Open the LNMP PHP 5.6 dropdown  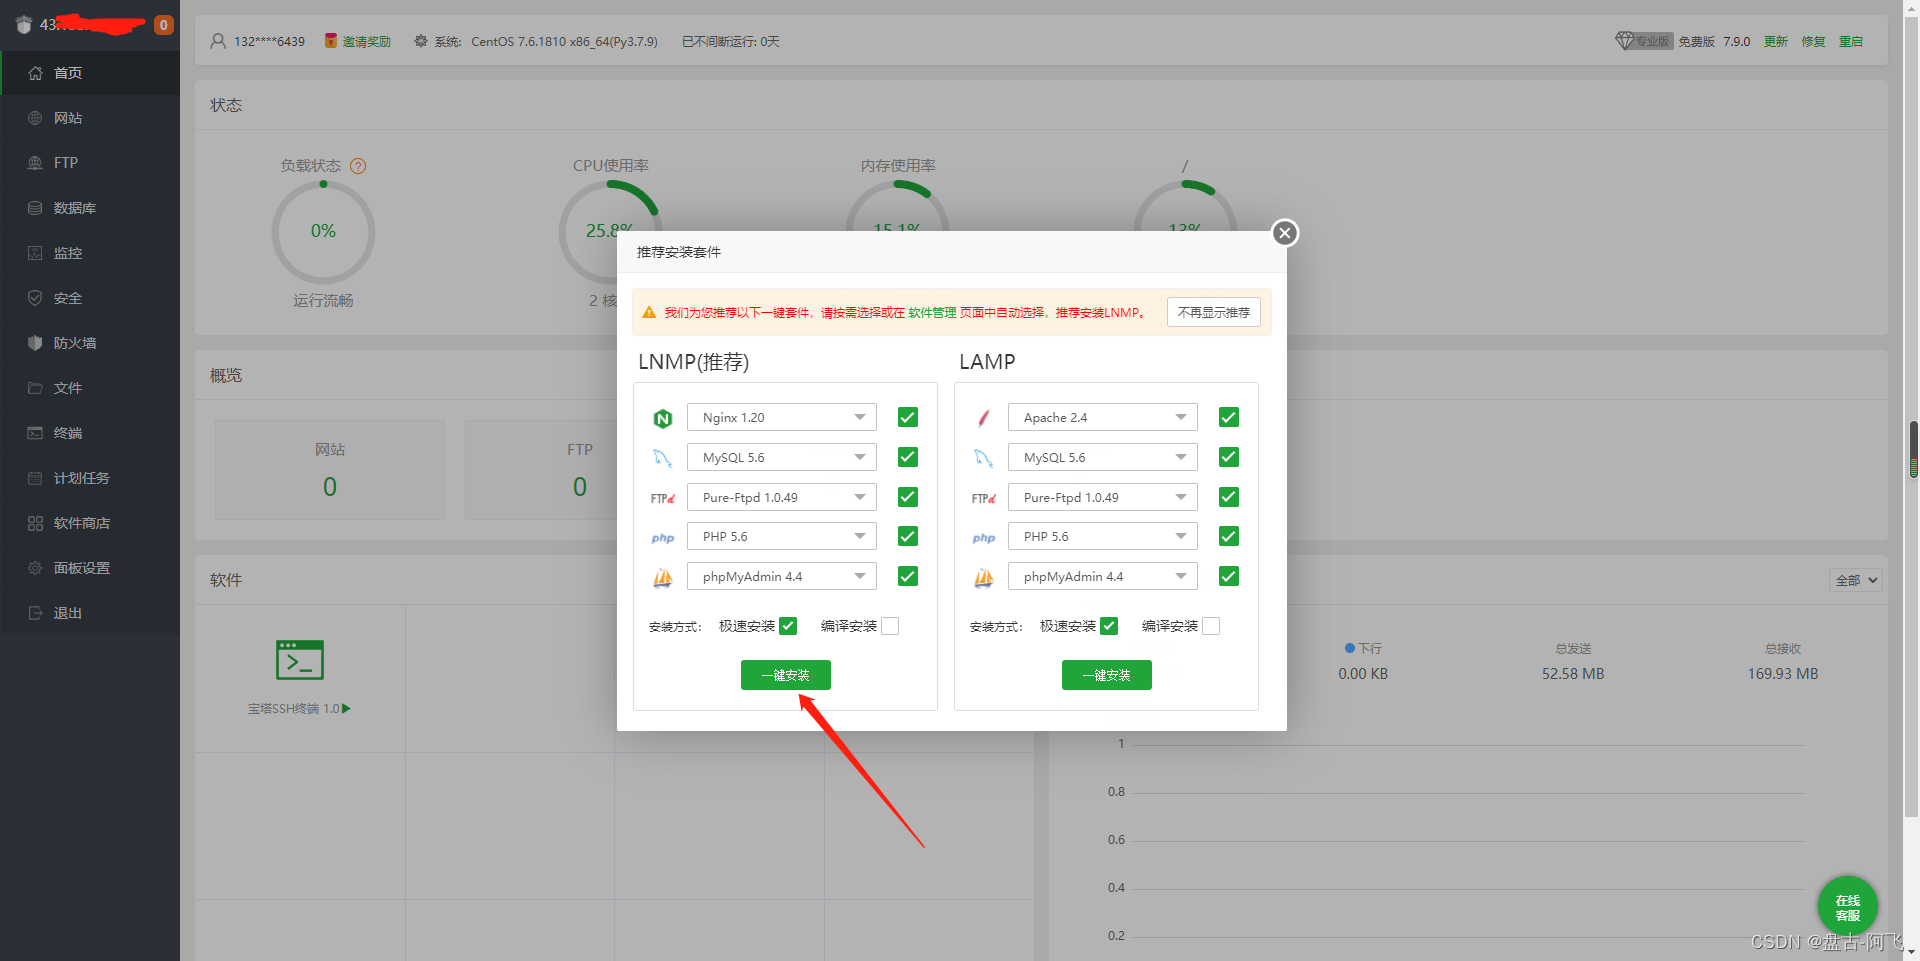(x=782, y=536)
